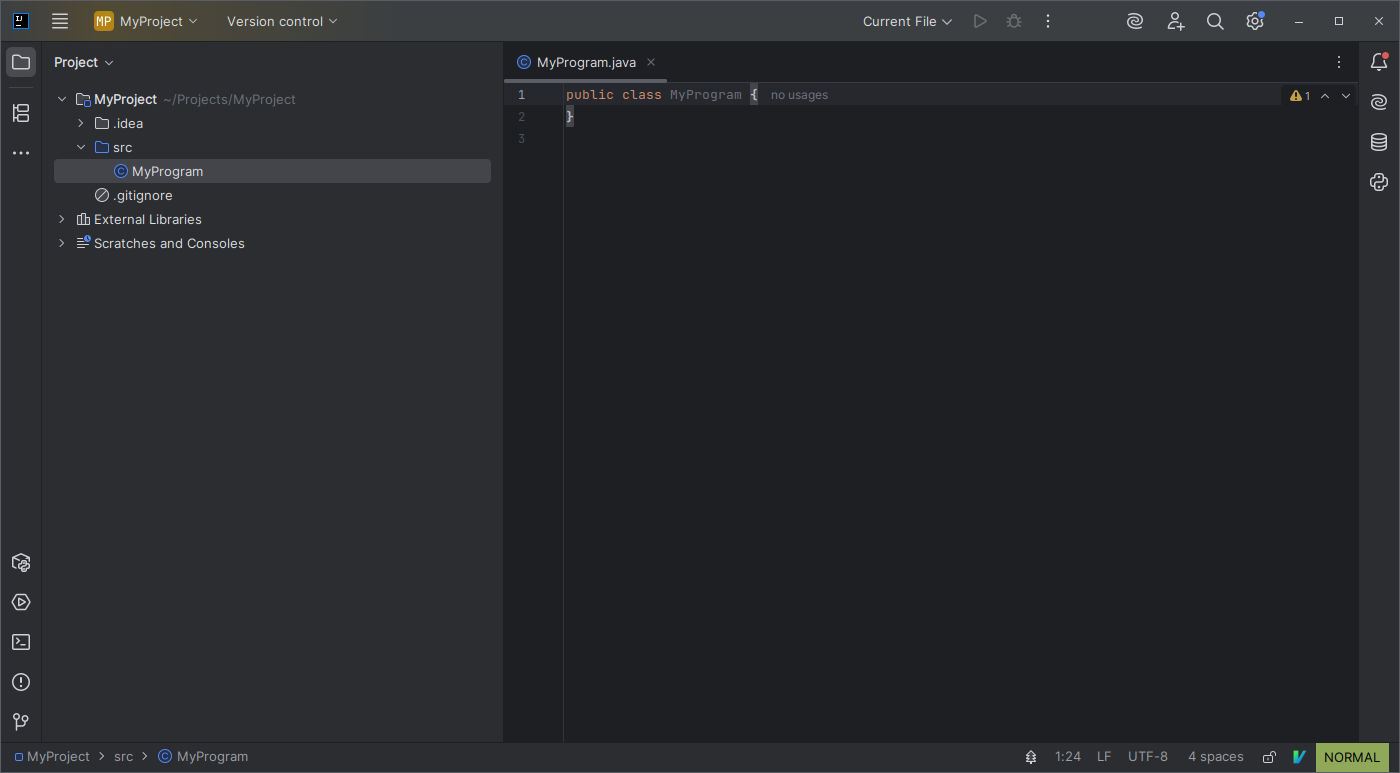
Task: Select the MyProgram.java editor tab
Action: [x=585, y=62]
